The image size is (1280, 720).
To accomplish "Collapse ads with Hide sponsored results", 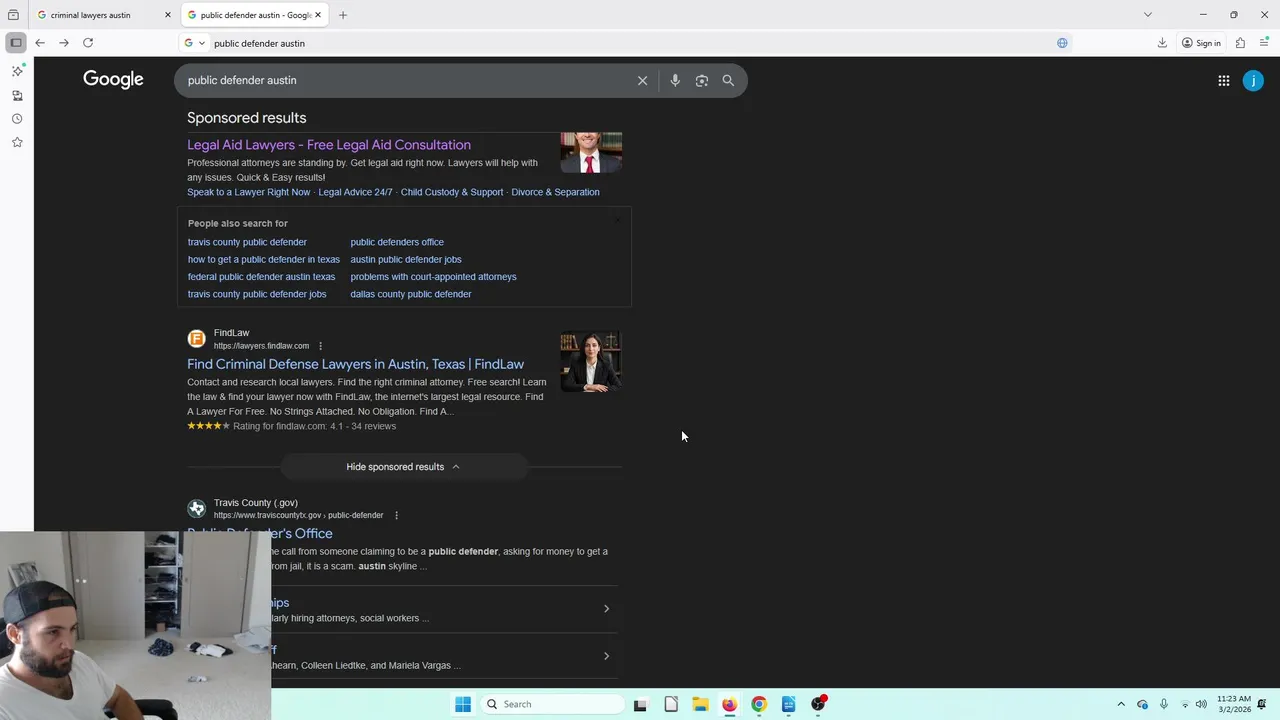I will (403, 467).
